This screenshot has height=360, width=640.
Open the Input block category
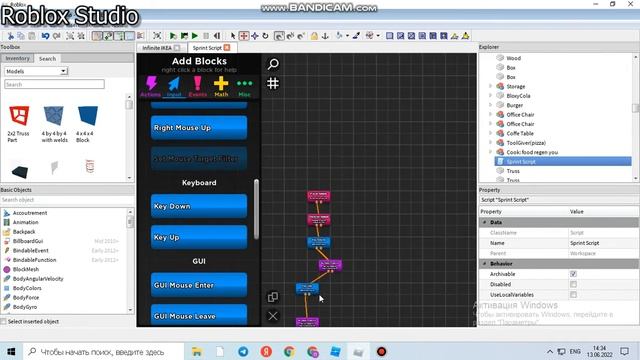(x=174, y=87)
